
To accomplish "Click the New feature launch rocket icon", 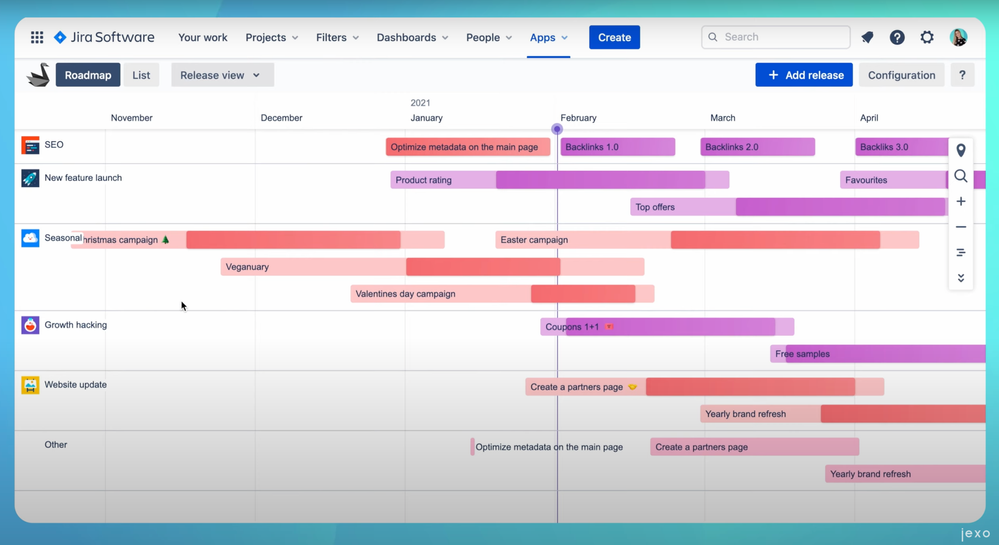I will tap(30, 178).
